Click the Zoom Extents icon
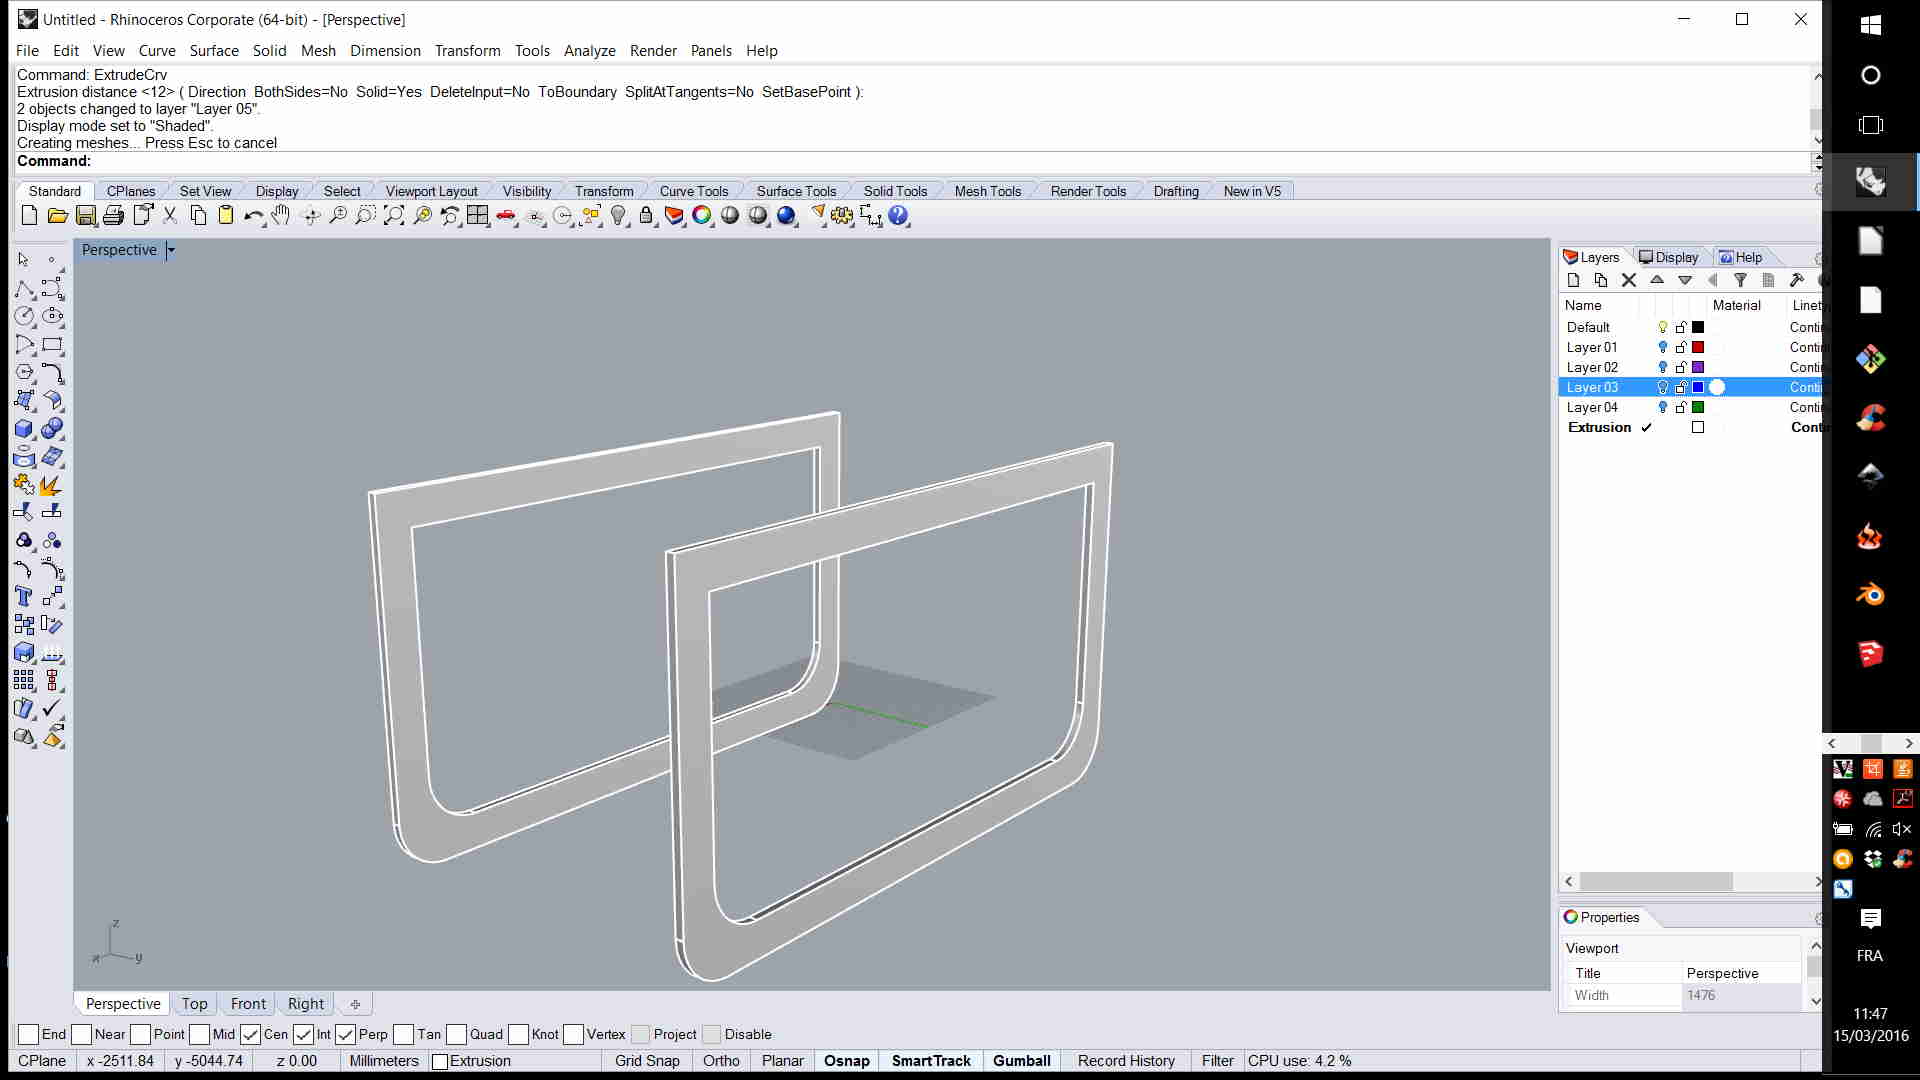1920x1080 pixels. tap(394, 216)
